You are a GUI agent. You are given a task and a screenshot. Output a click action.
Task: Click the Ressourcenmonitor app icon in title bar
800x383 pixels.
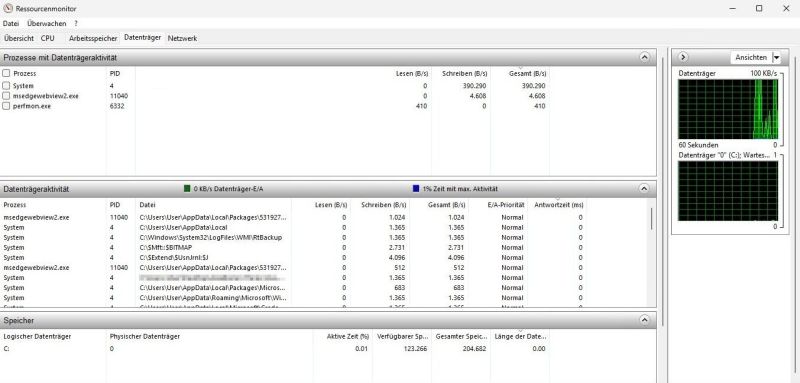[x=7, y=9]
